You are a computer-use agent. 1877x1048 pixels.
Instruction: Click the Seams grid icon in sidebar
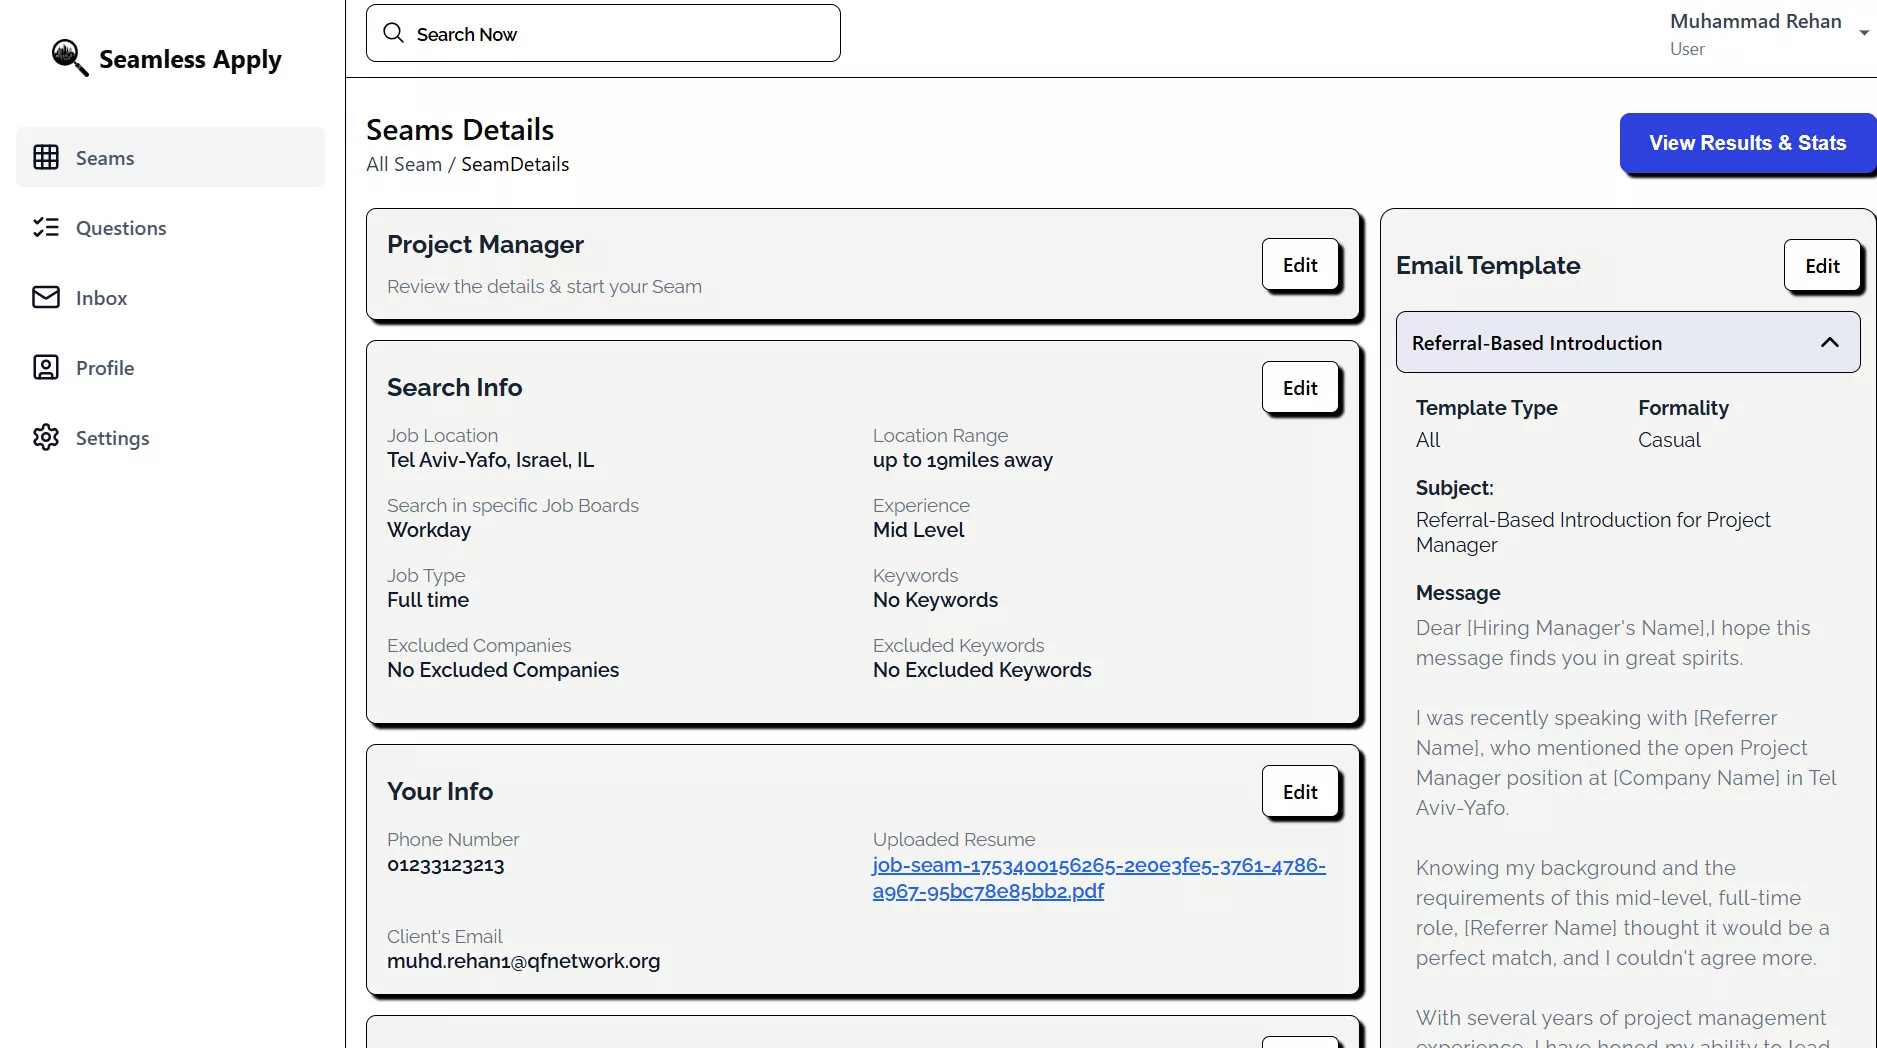click(x=46, y=157)
